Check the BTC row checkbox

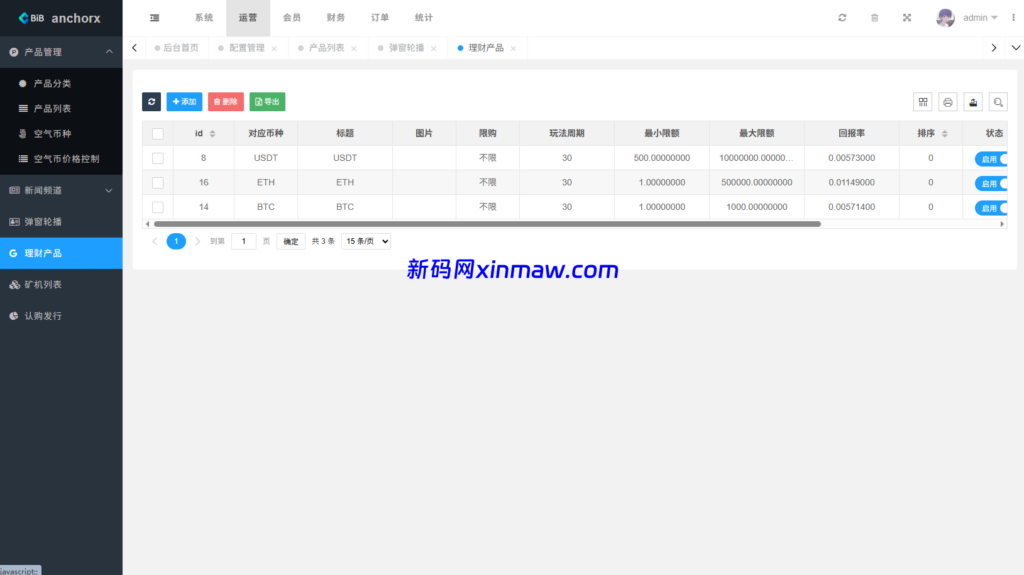point(158,207)
